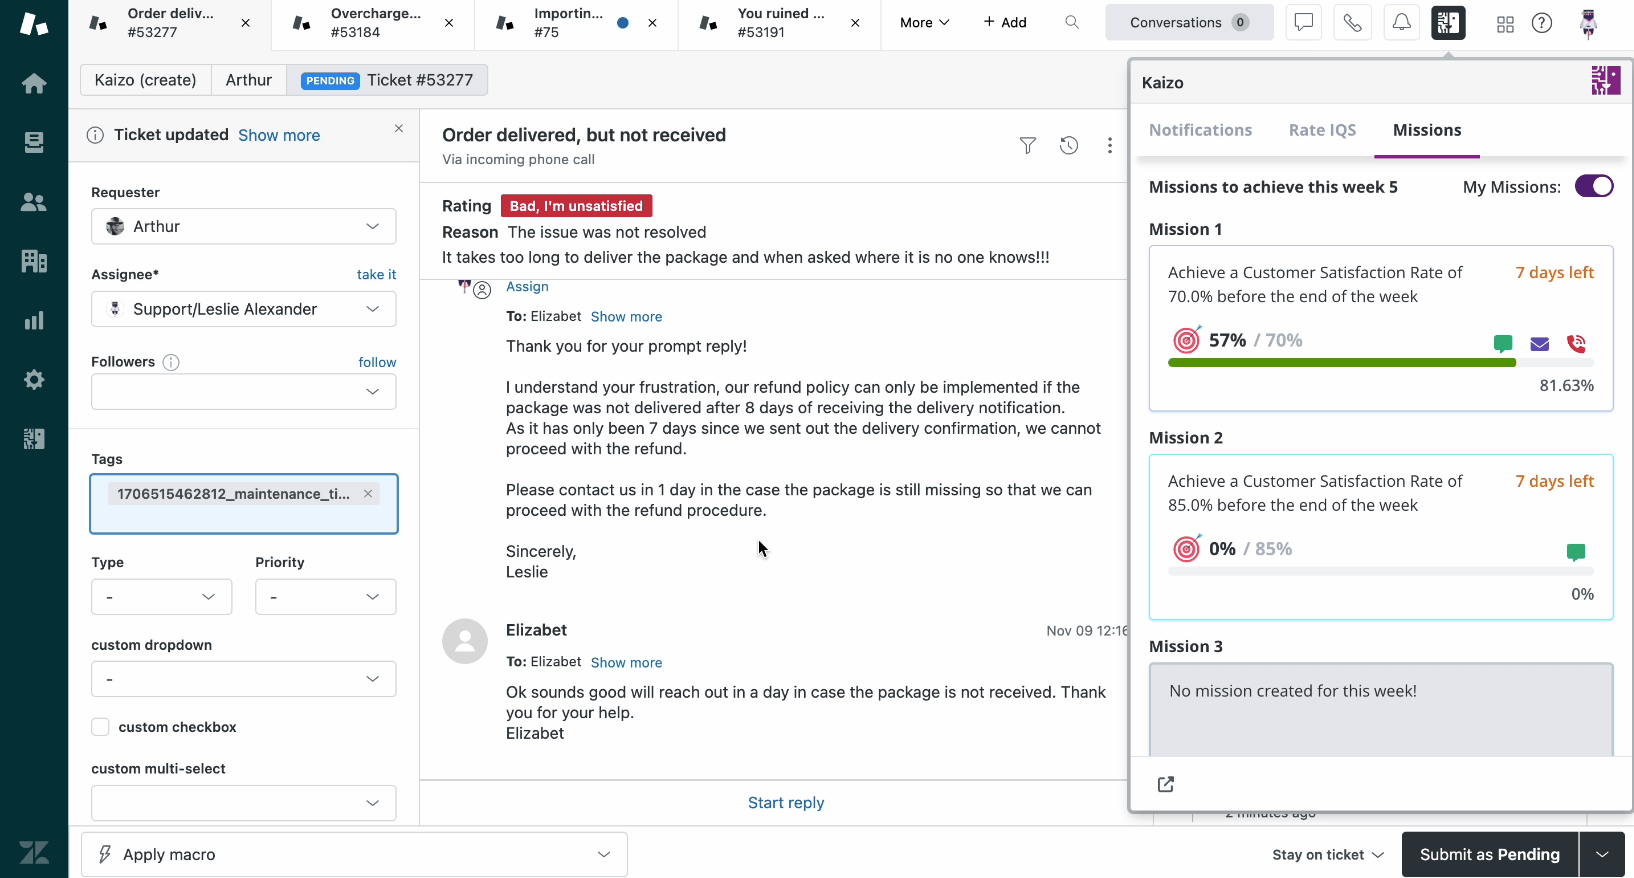The image size is (1634, 878).
Task: Open the Priority dropdown
Action: tap(326, 597)
